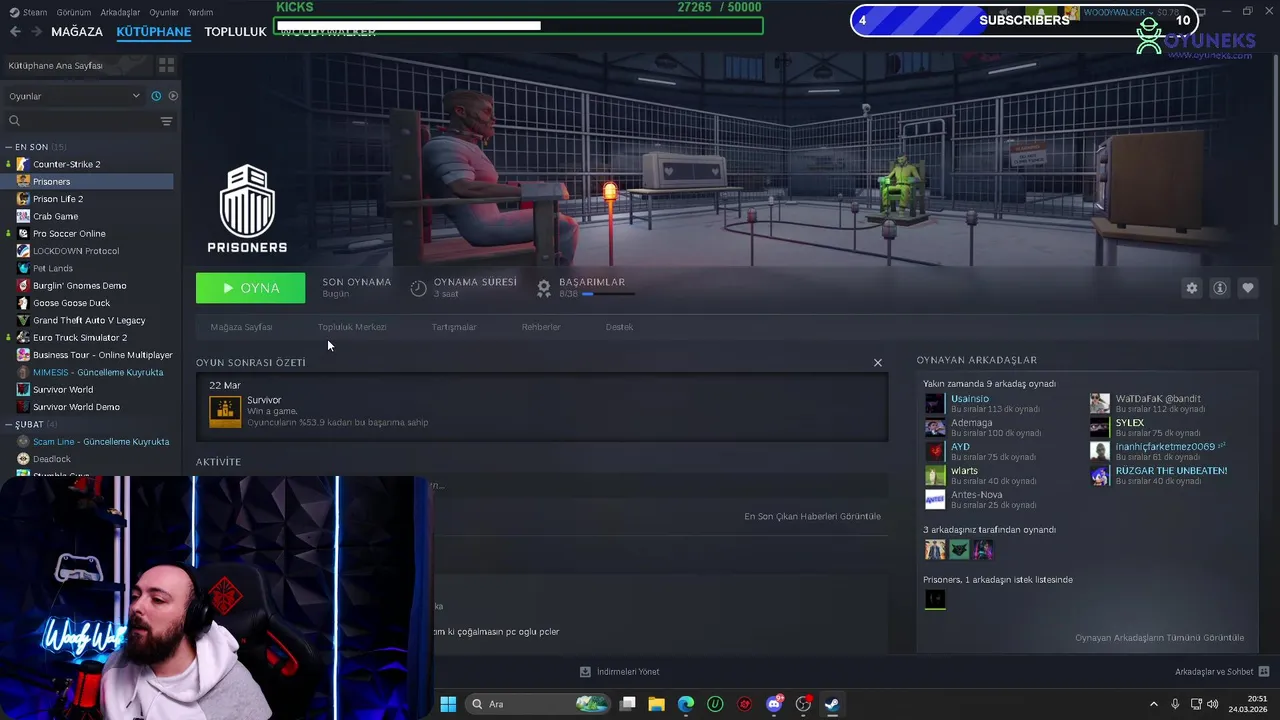
Task: Open En Son Çıkan Haberleri Görüntüle
Action: tap(812, 516)
